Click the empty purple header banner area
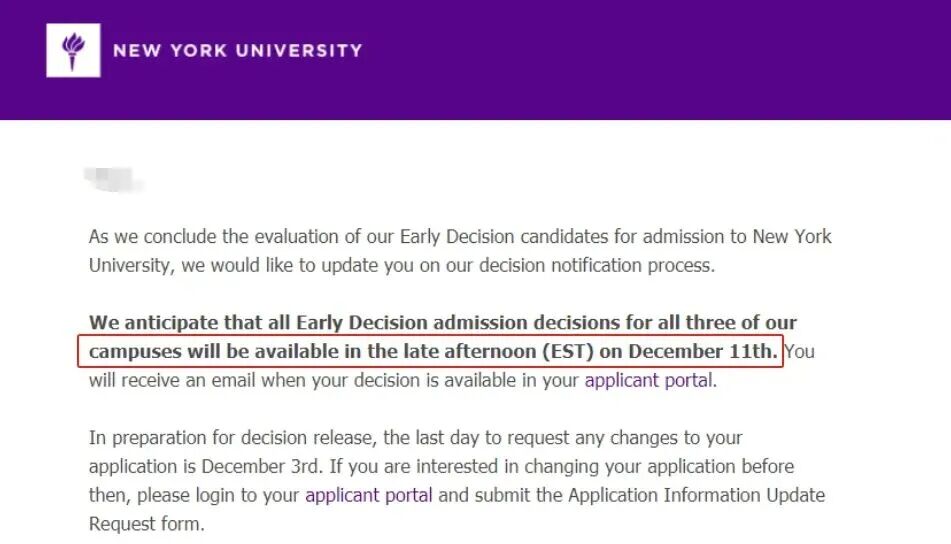Viewport: 951px width, 544px height. pyautogui.click(x=650, y=60)
